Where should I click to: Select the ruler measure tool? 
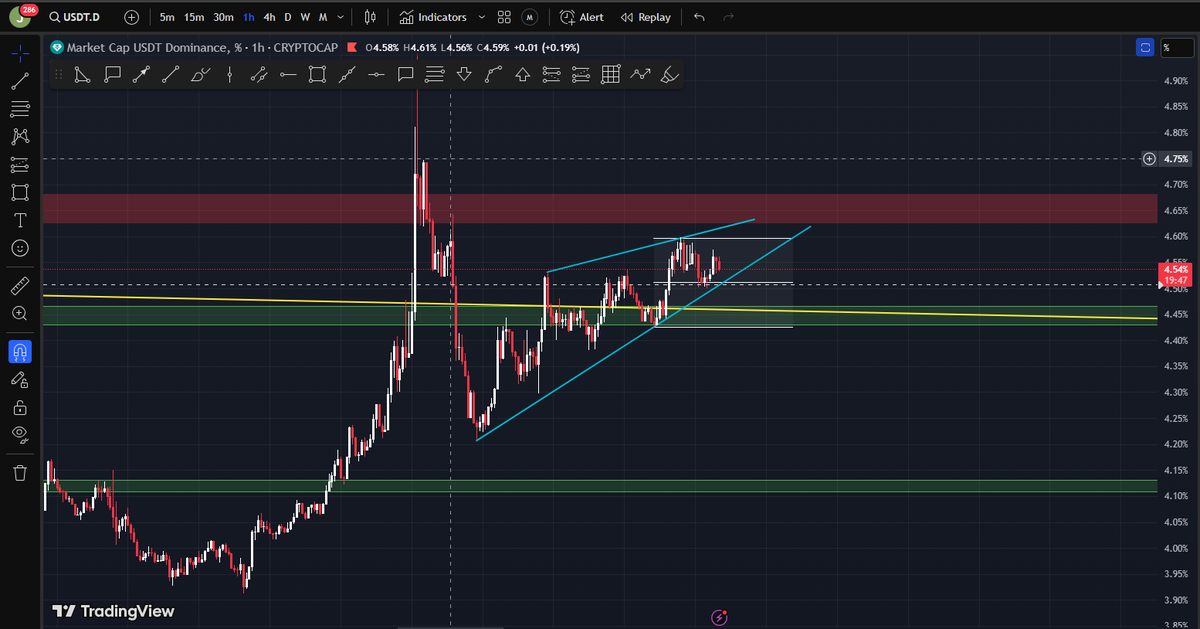click(x=20, y=286)
